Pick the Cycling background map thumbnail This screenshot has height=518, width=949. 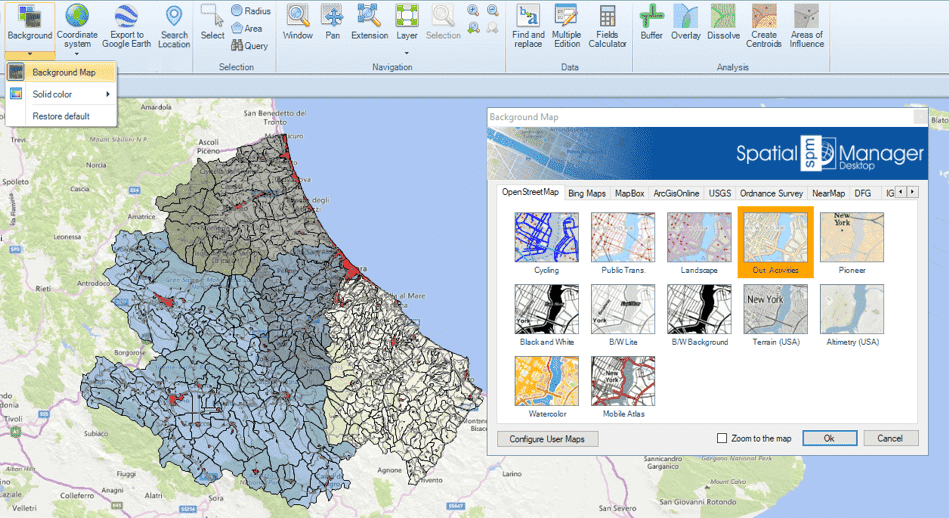click(546, 237)
